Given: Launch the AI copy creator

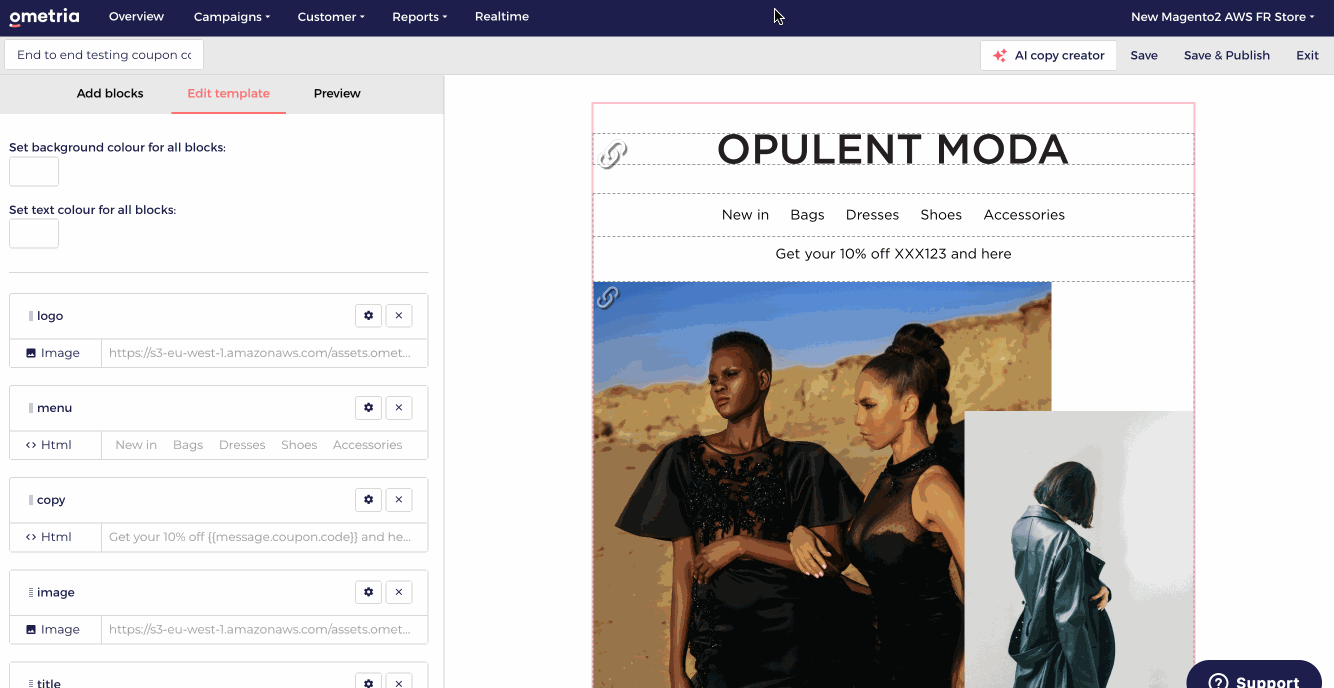Looking at the screenshot, I should point(1049,56).
